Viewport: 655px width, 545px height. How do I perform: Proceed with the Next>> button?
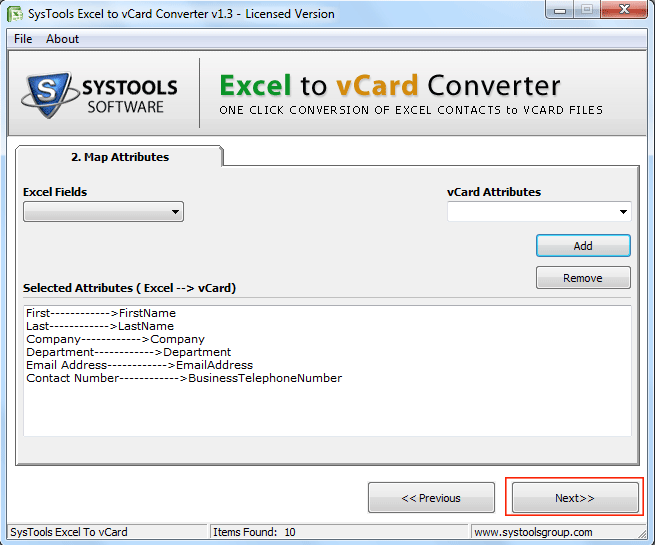[575, 498]
